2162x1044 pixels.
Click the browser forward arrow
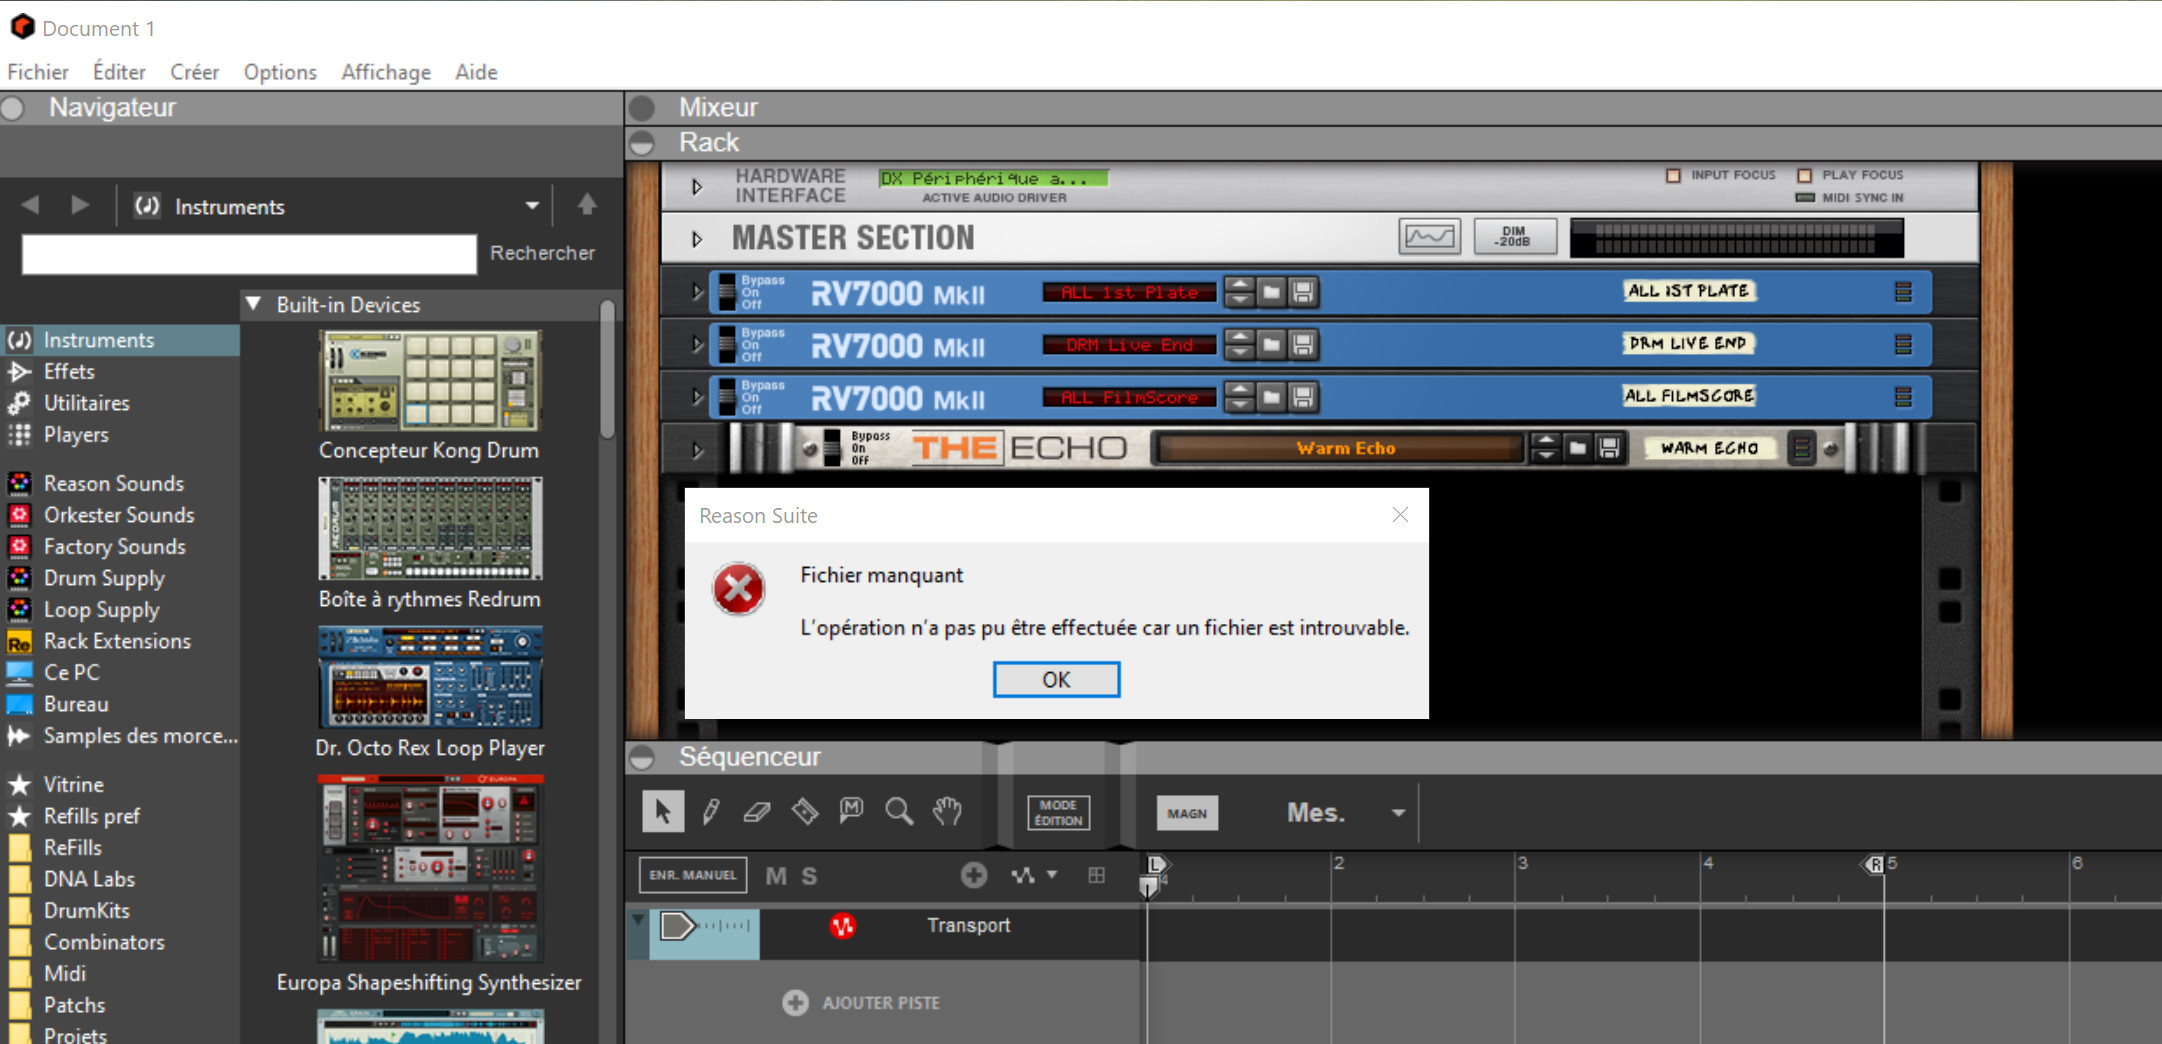(x=81, y=206)
